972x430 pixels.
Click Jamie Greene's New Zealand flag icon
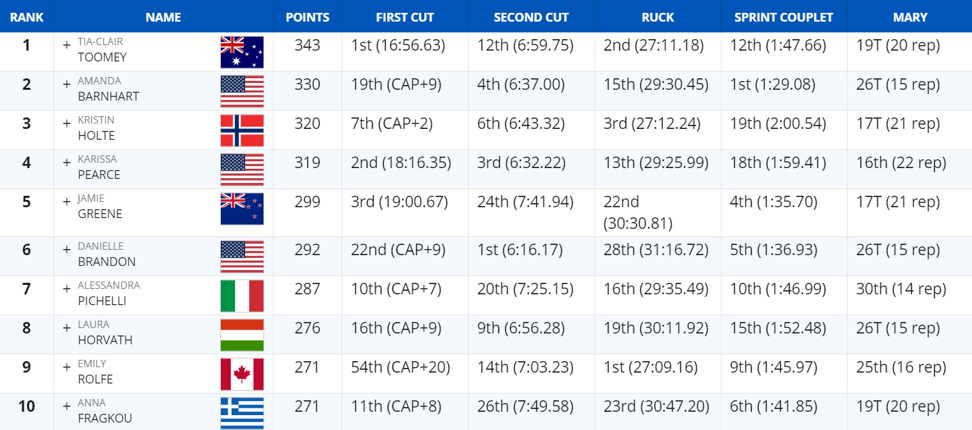tap(242, 209)
